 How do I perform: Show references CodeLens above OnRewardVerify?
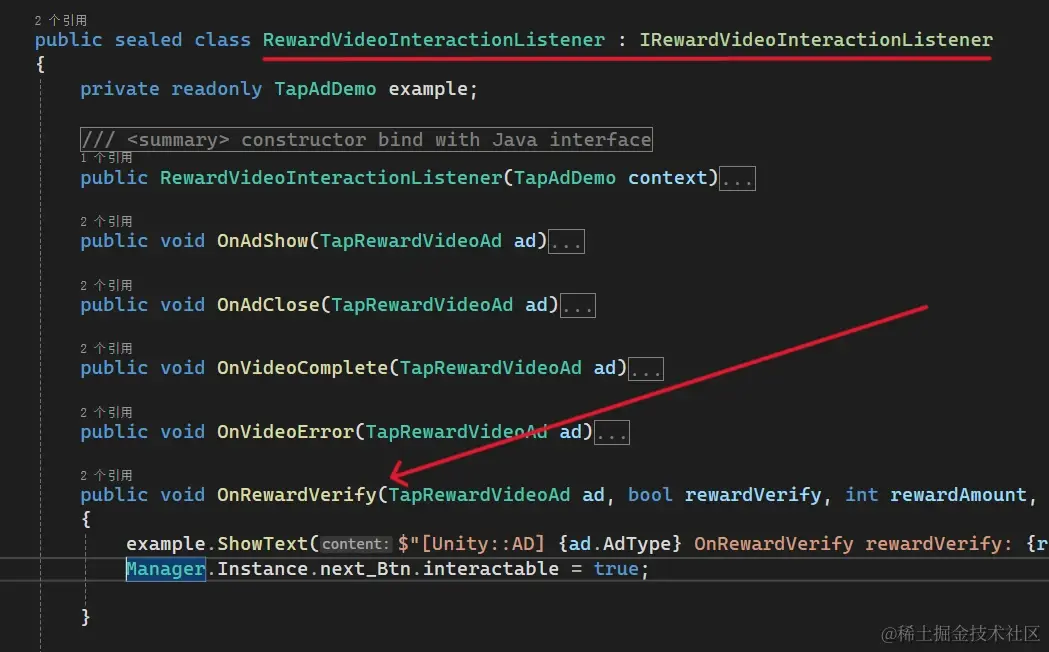(106, 475)
